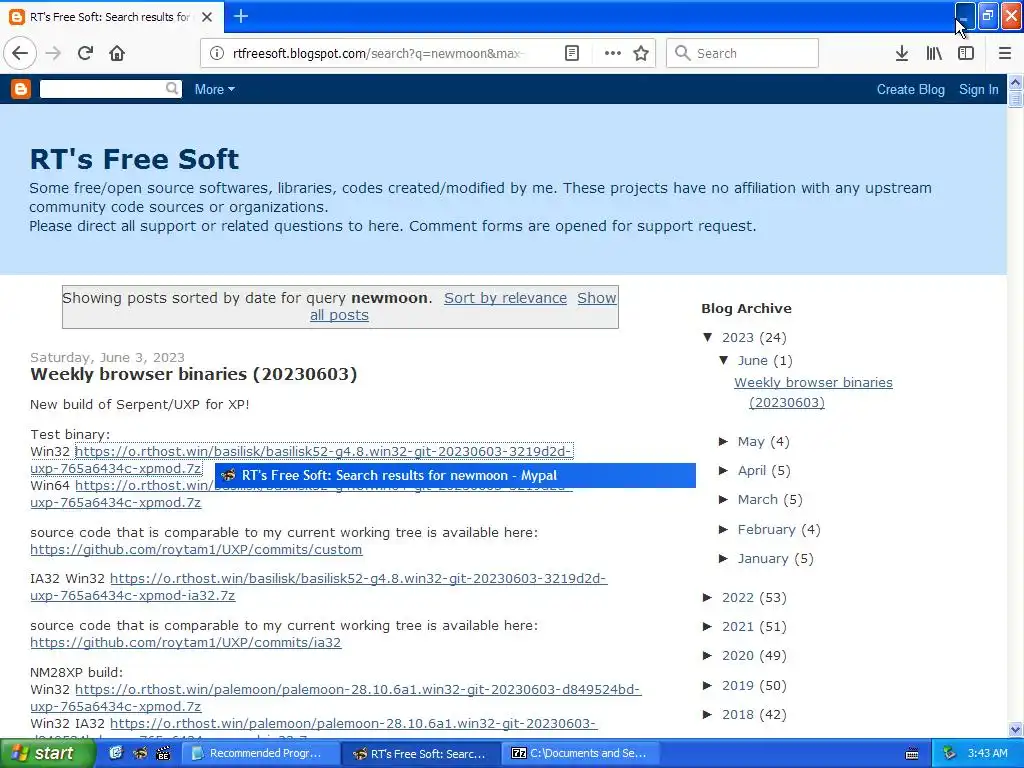Click the 3:43 AM system clock

987,753
